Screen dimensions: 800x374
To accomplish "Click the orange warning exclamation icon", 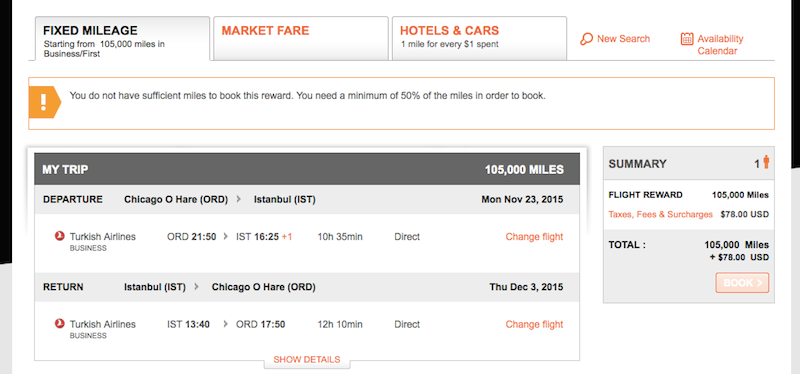I will point(44,103).
